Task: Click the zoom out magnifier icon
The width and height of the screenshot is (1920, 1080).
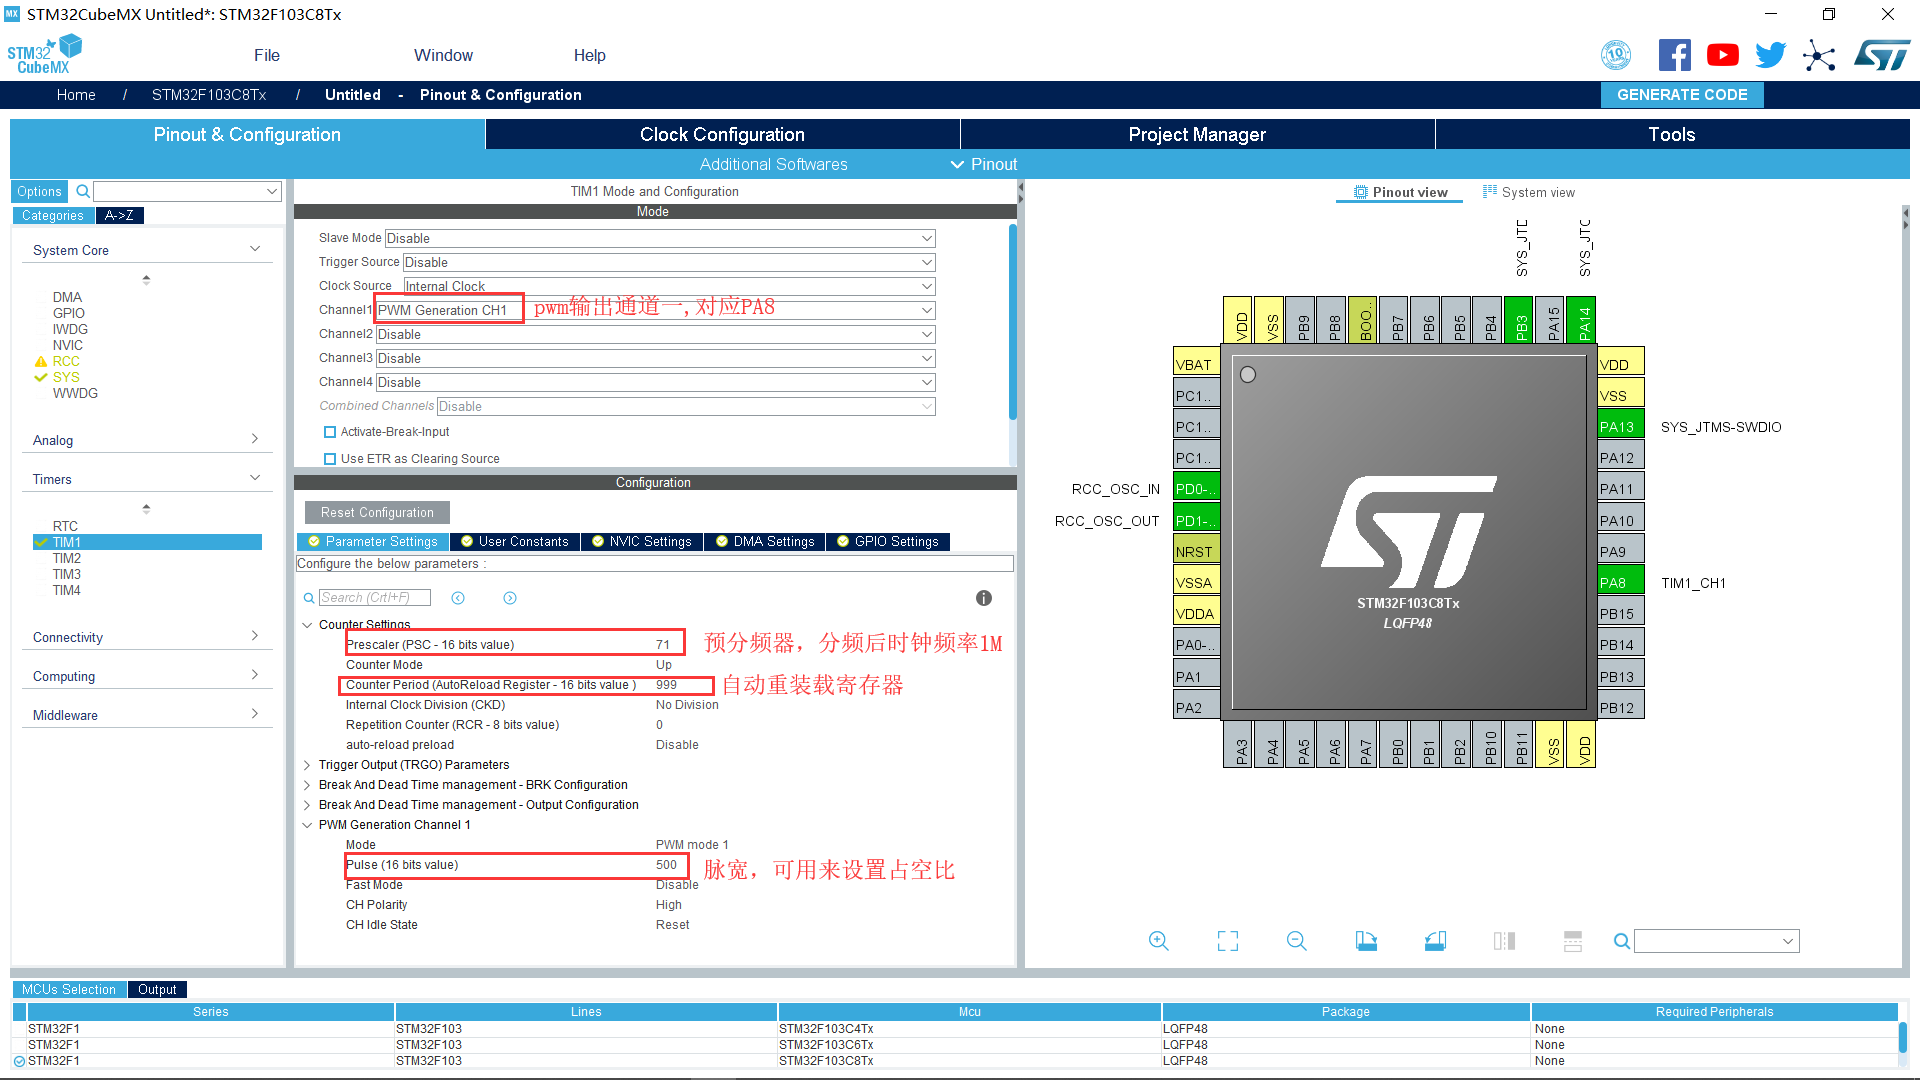Action: pos(1296,941)
